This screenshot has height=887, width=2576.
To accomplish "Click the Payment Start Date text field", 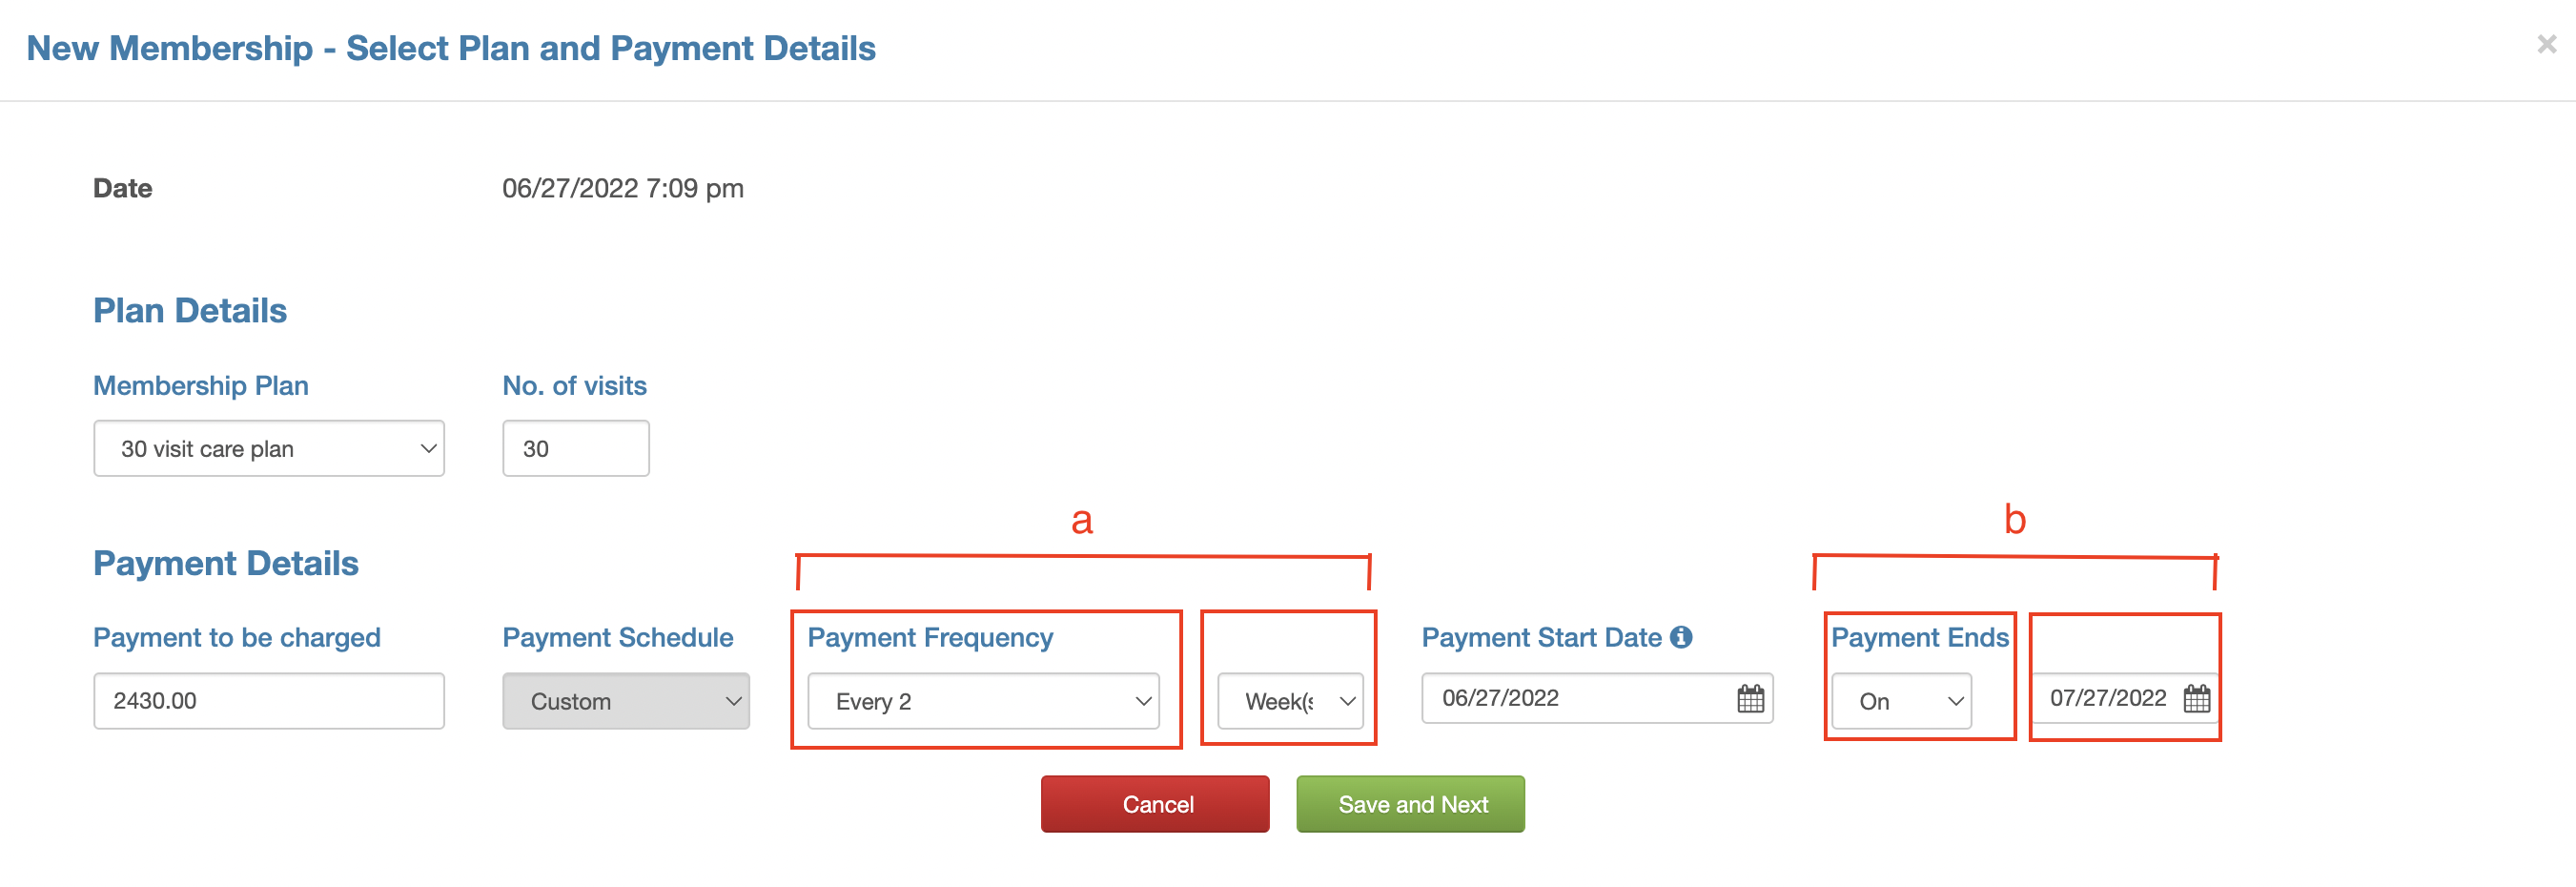I will (1598, 698).
